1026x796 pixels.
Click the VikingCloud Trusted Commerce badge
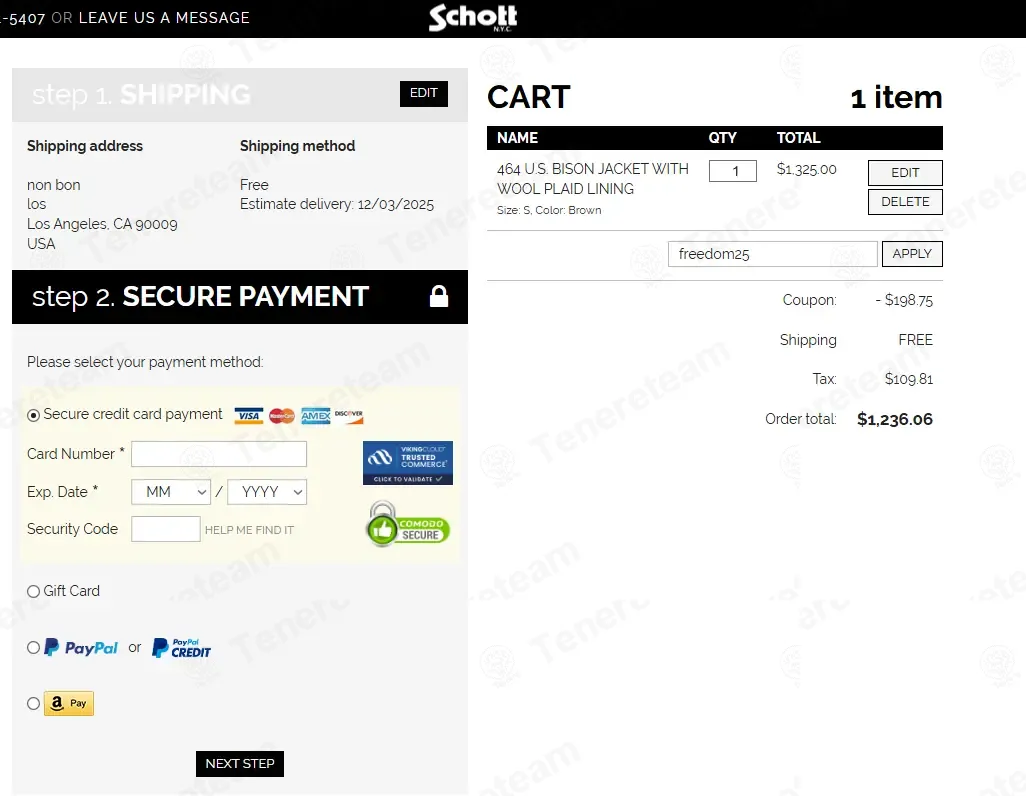tap(408, 462)
